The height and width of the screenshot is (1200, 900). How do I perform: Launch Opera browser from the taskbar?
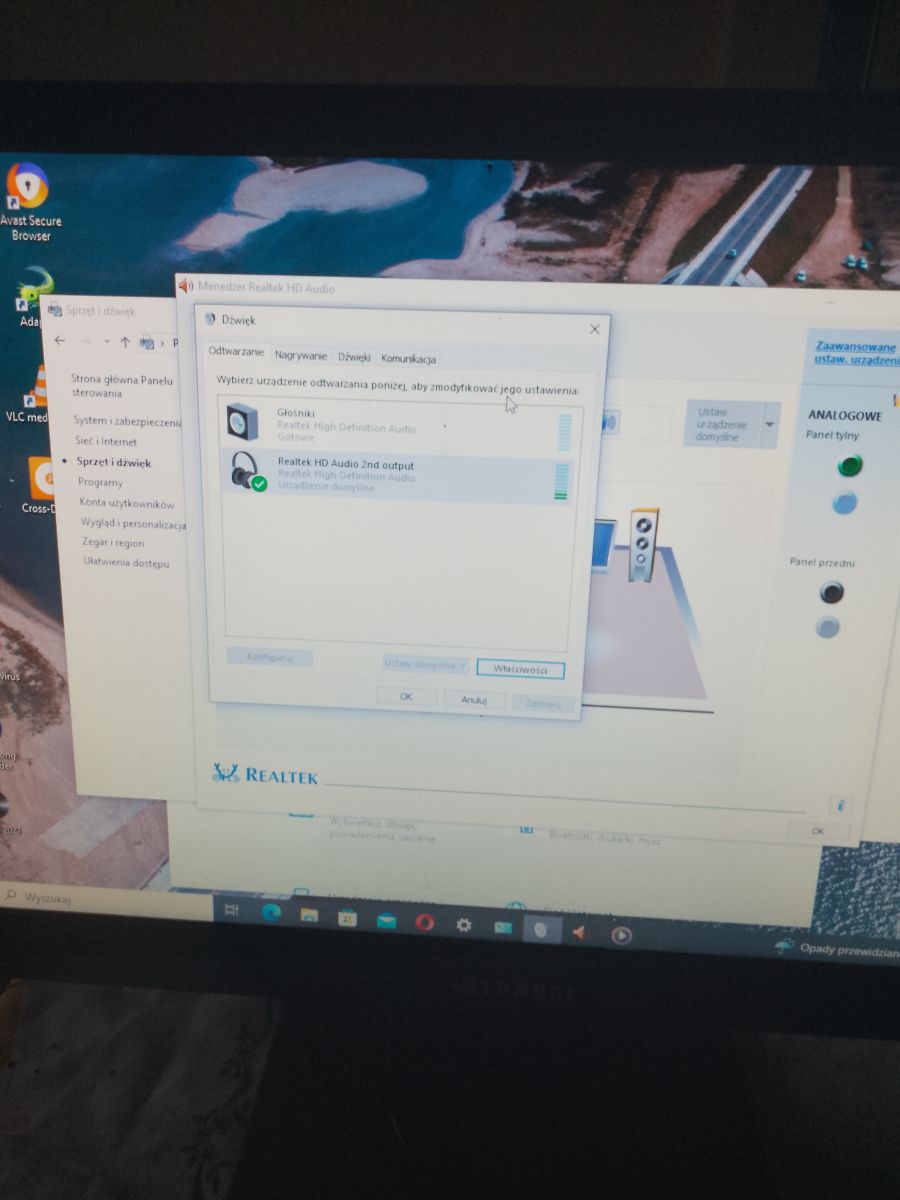tap(424, 922)
